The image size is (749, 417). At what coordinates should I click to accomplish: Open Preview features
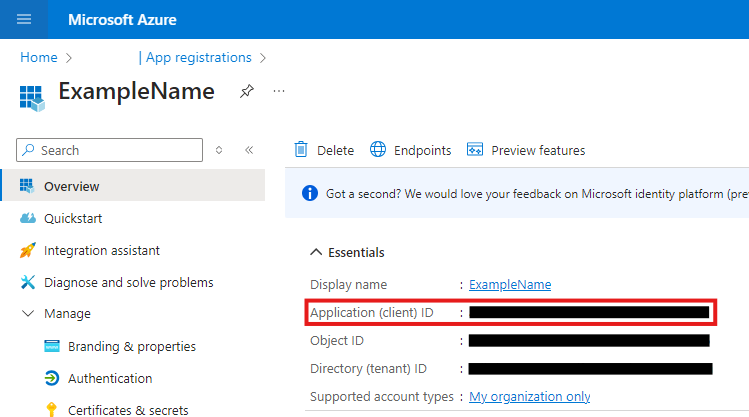pos(526,150)
